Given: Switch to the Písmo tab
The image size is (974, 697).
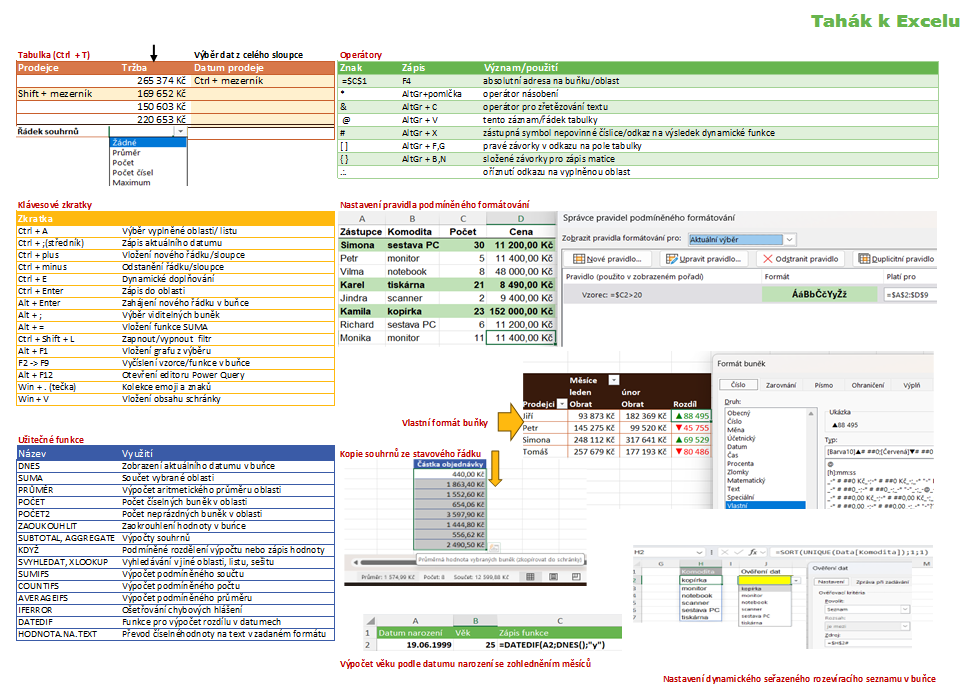Looking at the screenshot, I should click(x=824, y=385).
